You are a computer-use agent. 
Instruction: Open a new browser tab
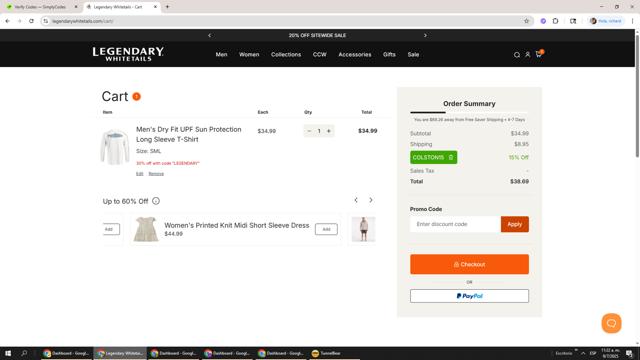click(167, 7)
